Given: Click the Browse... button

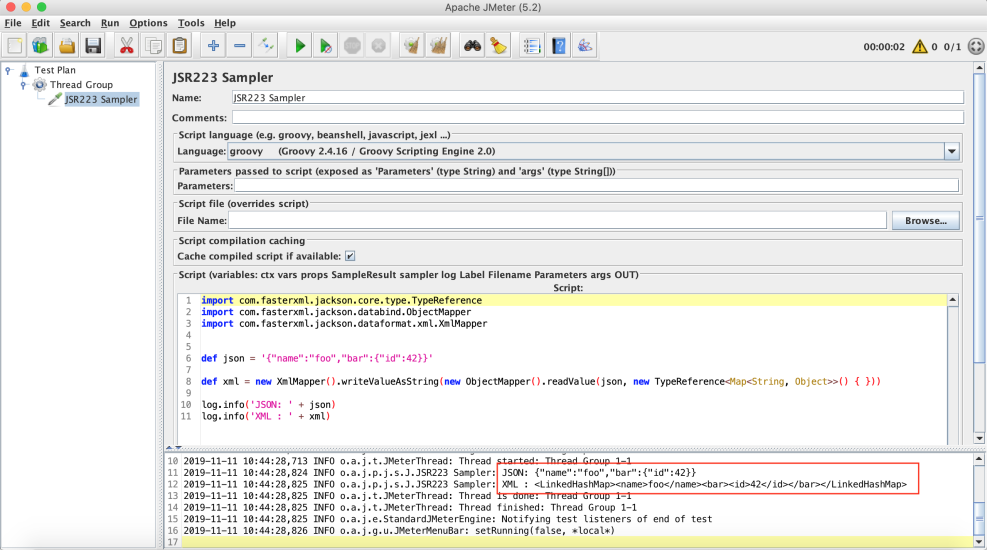Looking at the screenshot, I should point(925,220).
